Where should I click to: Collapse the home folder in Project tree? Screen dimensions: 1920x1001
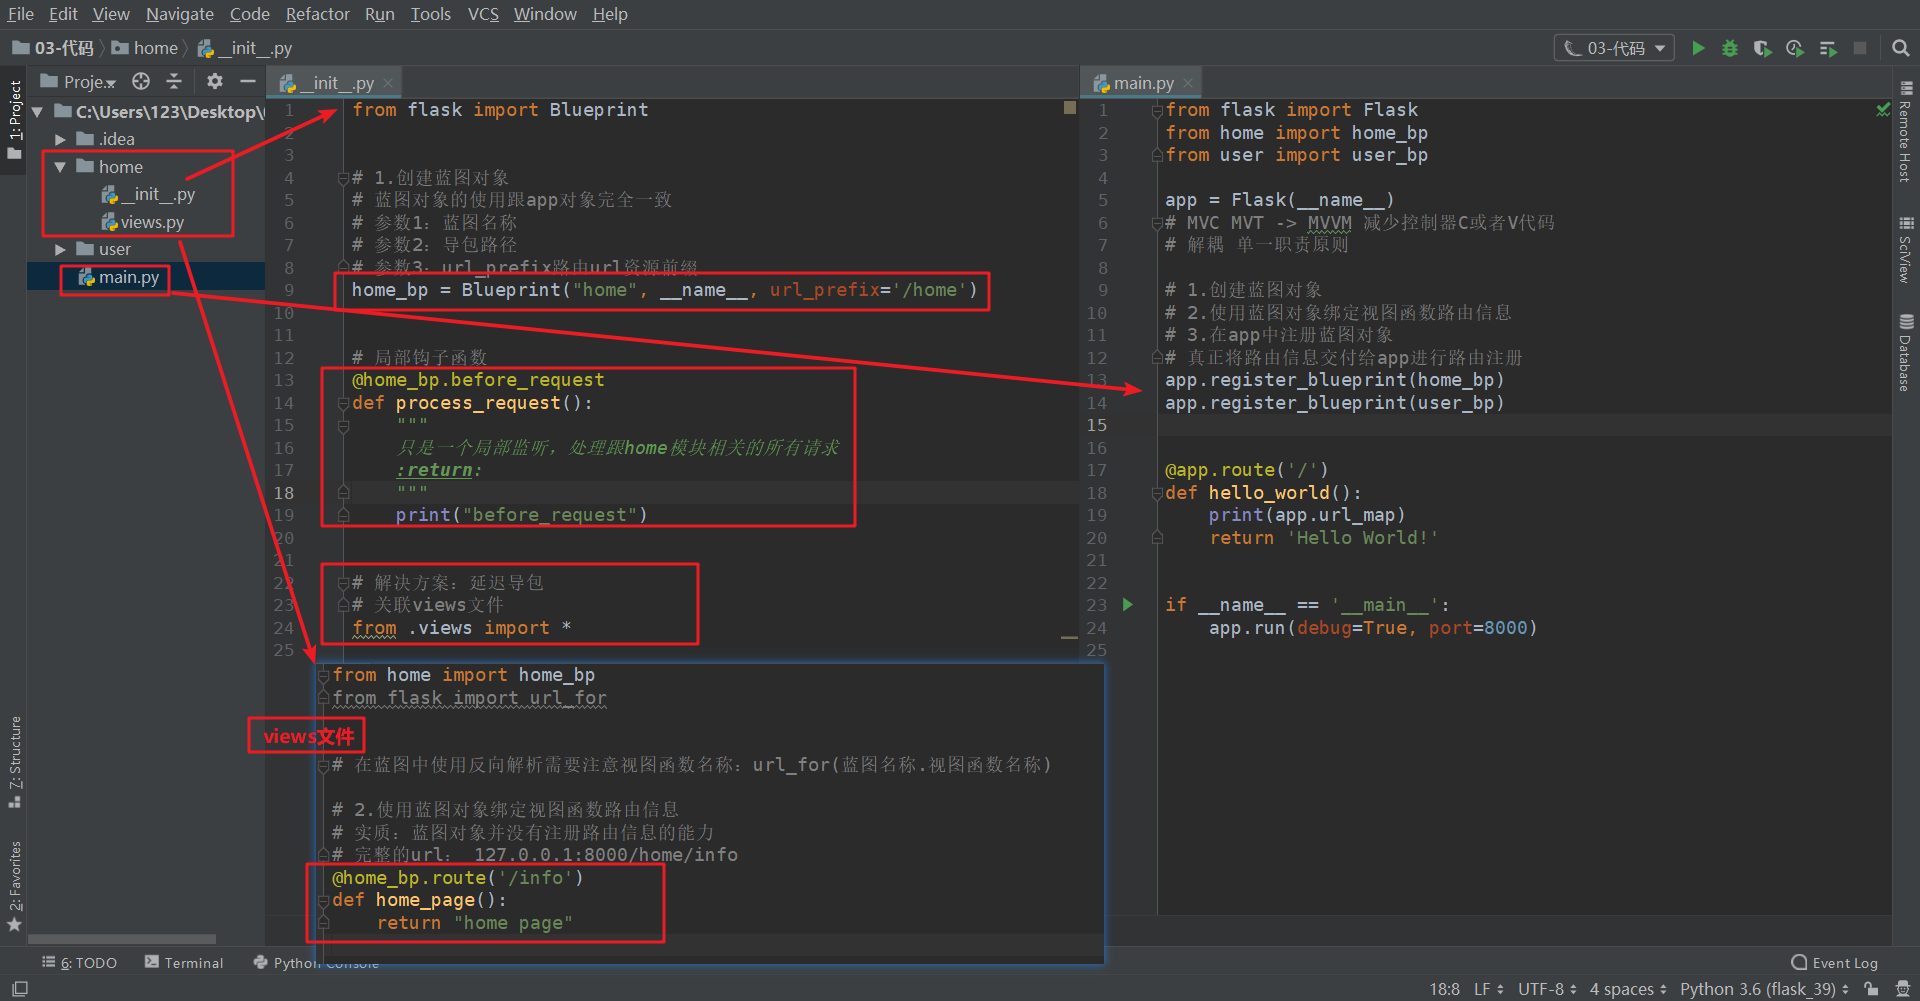click(x=59, y=166)
